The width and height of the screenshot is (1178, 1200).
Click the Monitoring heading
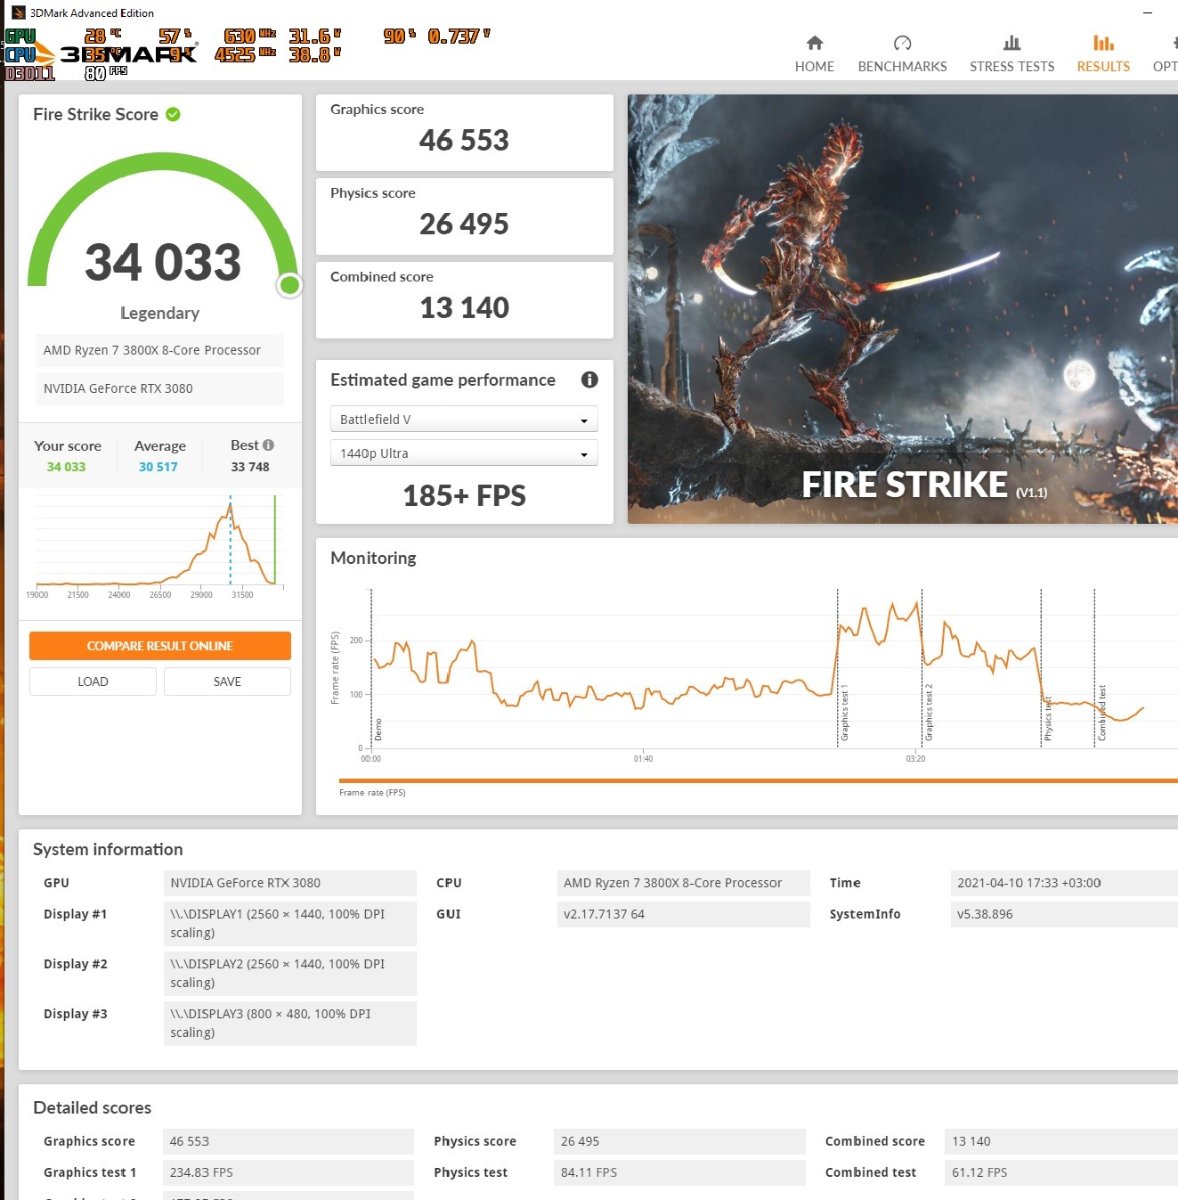373,558
